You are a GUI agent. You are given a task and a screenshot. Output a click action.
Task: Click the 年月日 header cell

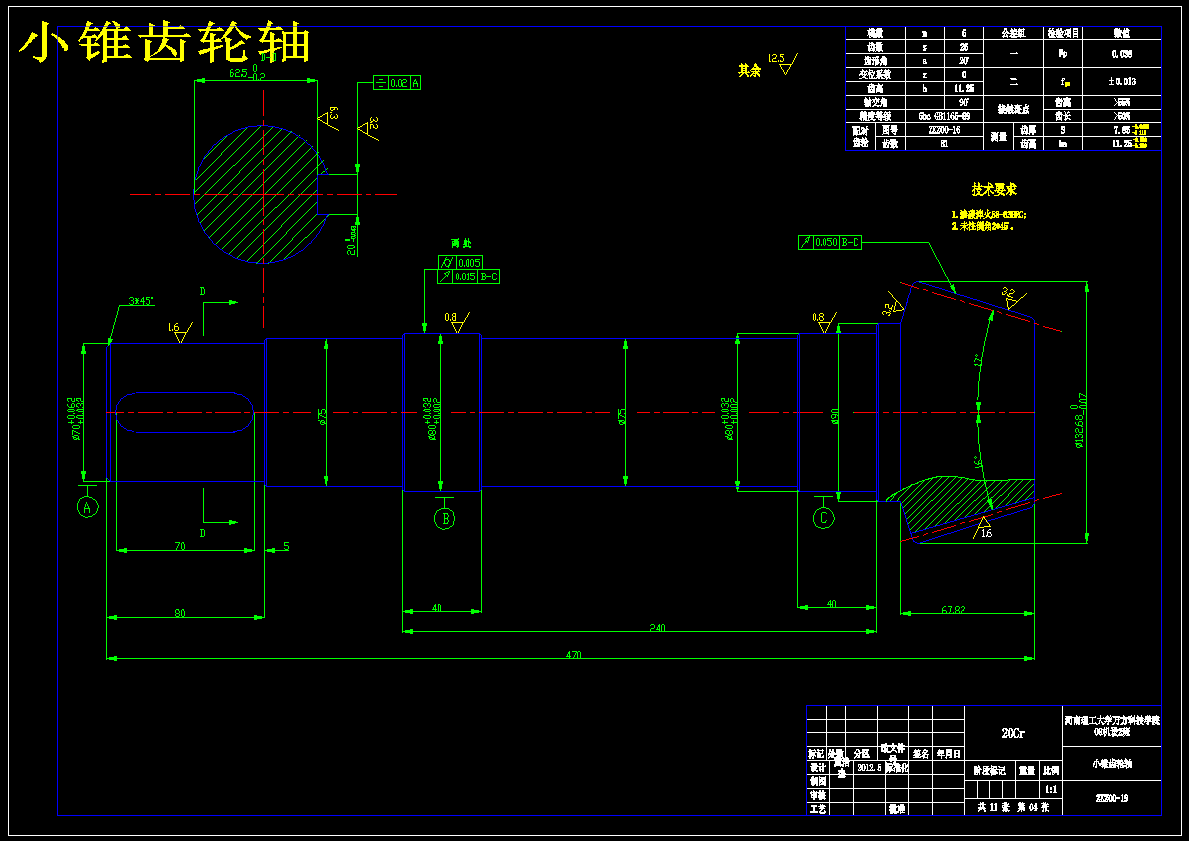[x=948, y=755]
